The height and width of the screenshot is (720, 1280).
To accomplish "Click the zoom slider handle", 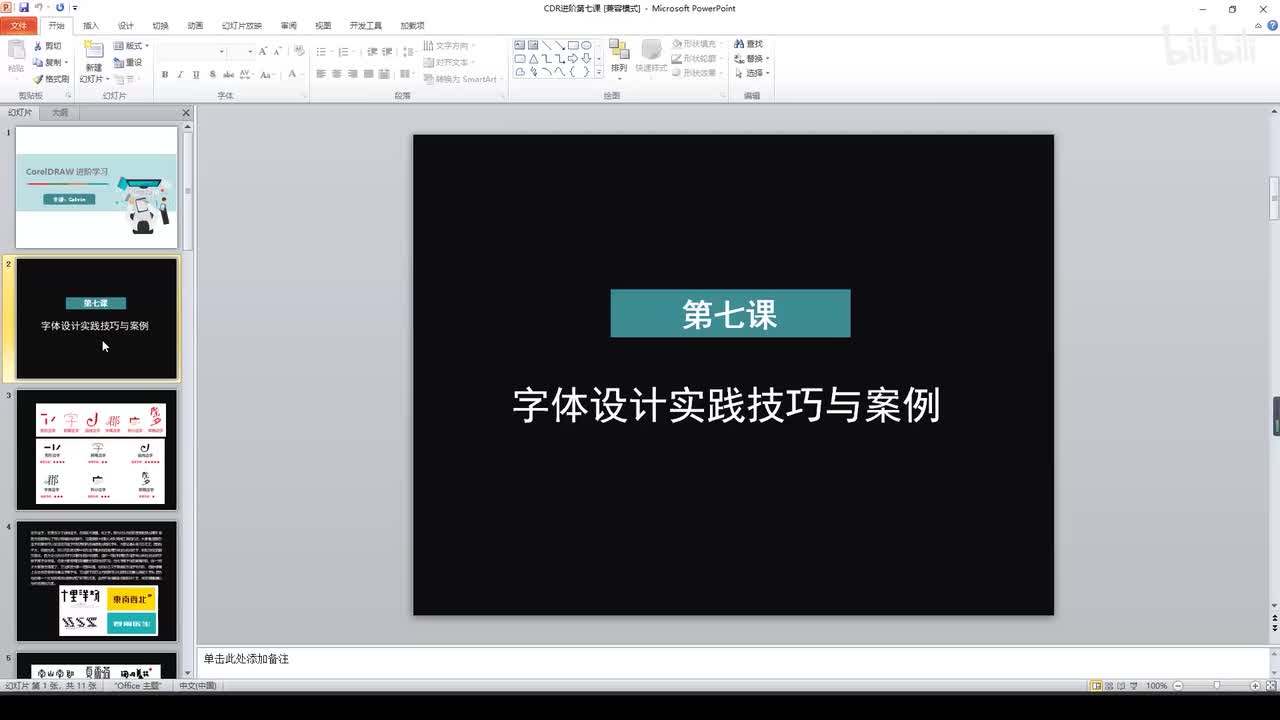I will [1217, 686].
